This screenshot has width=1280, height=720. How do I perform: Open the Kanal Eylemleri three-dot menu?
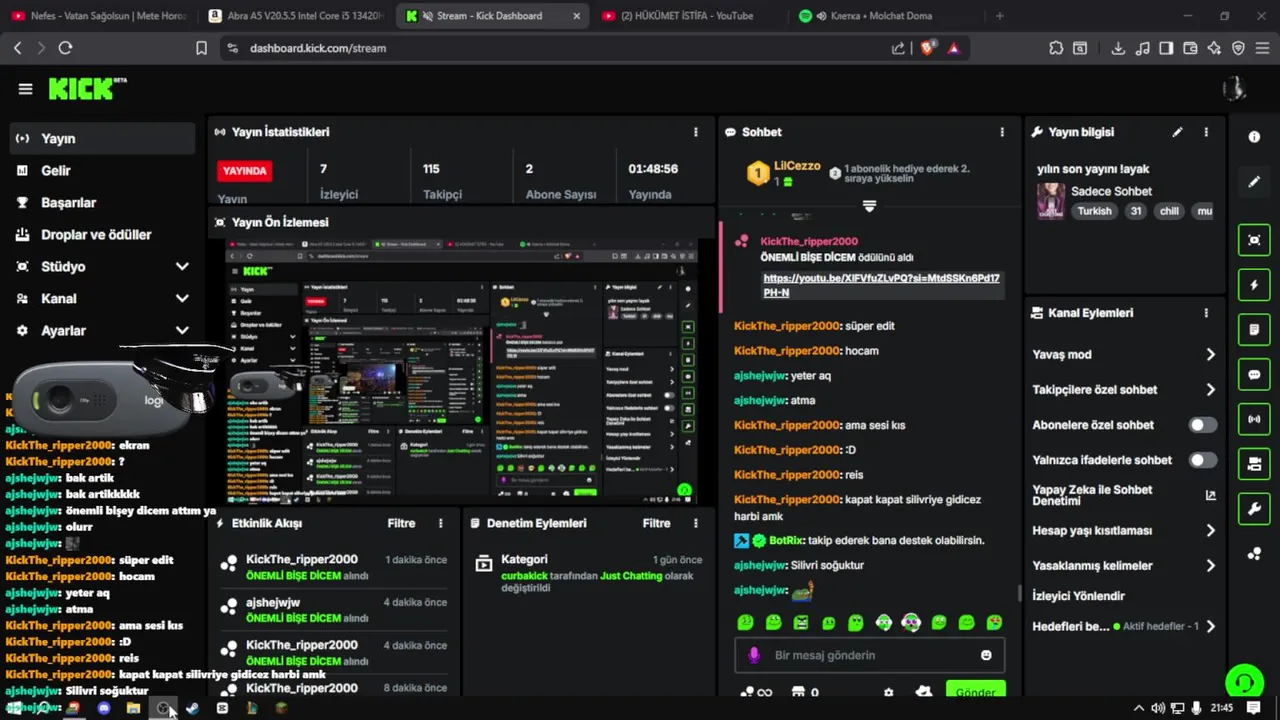1206,313
